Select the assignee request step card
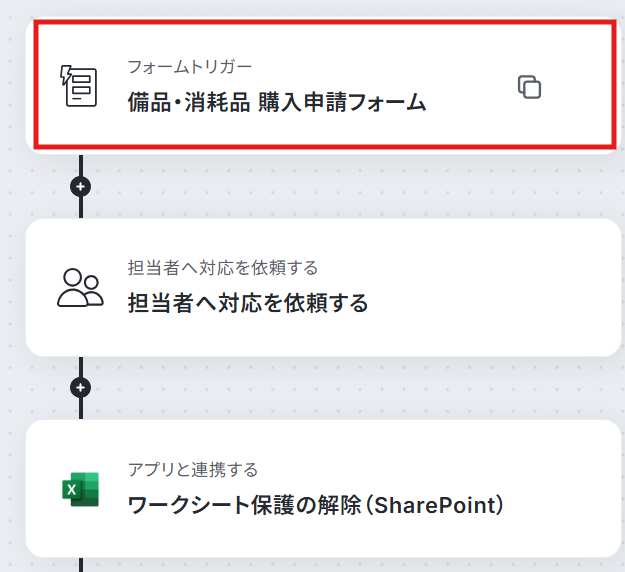 click(324, 287)
